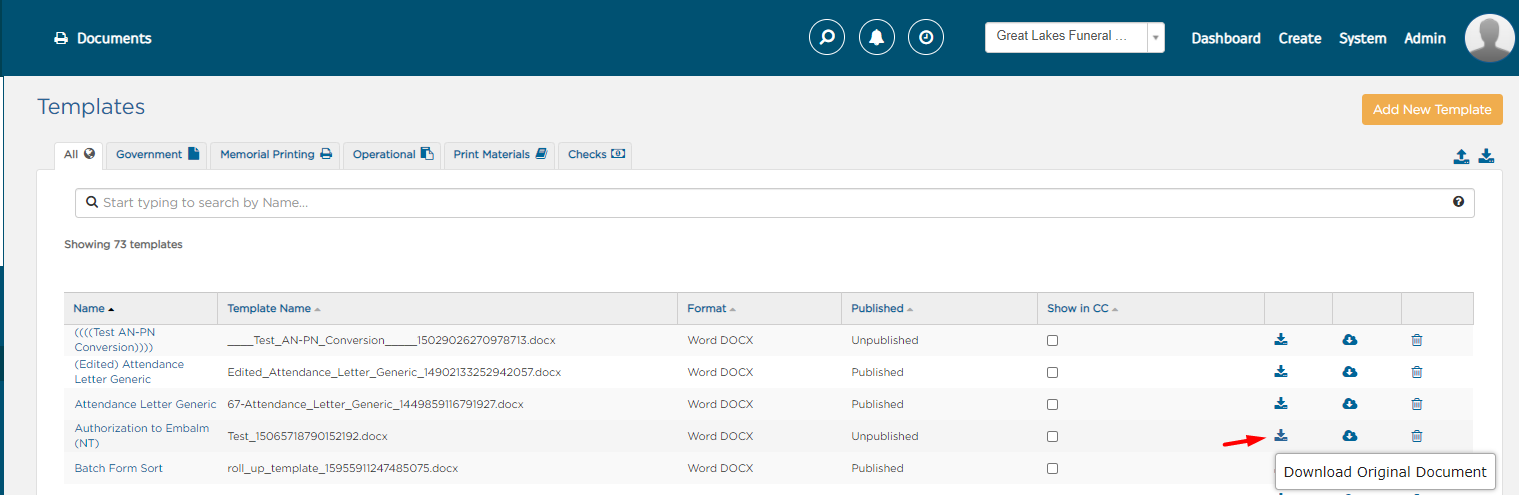This screenshot has width=1519, height=495.
Task: Tick Show in CC for Batch Form Sort
Action: tap(1052, 468)
